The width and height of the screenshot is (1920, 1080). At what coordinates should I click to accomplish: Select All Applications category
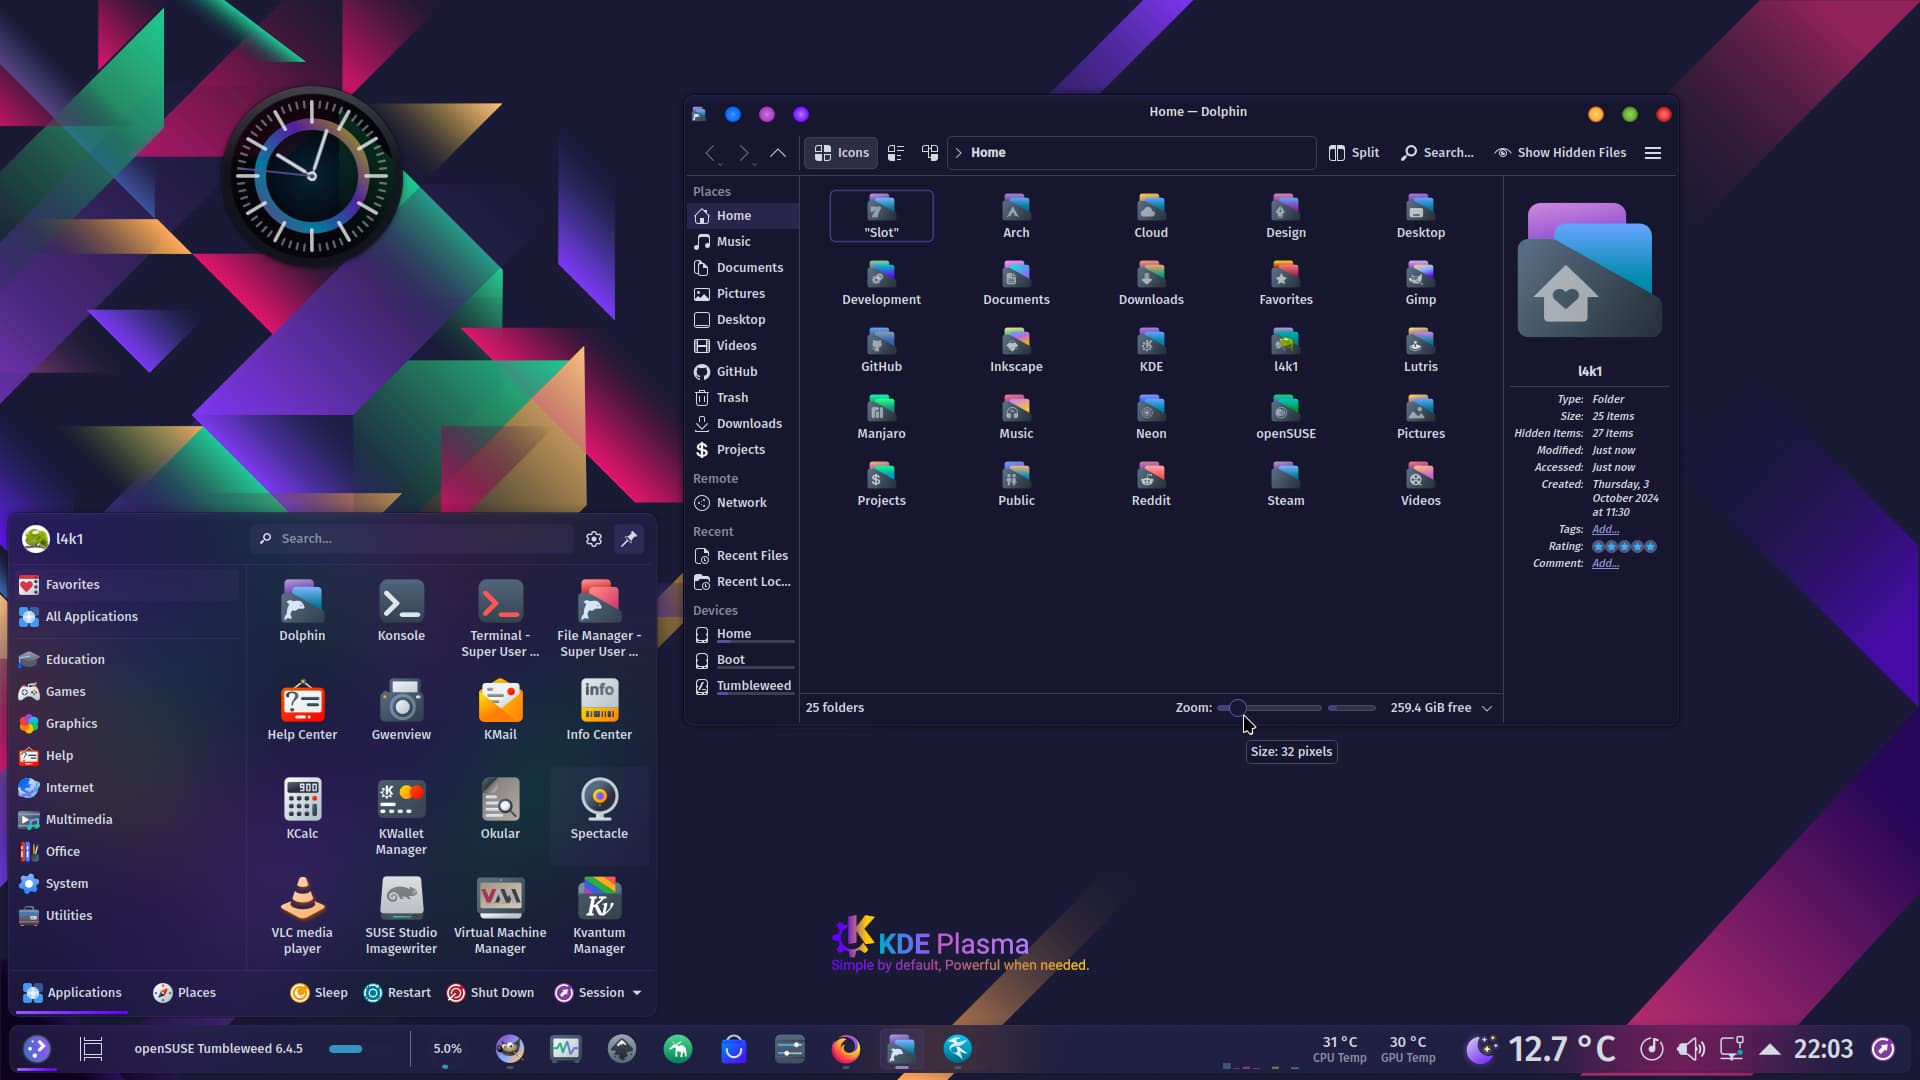point(91,617)
